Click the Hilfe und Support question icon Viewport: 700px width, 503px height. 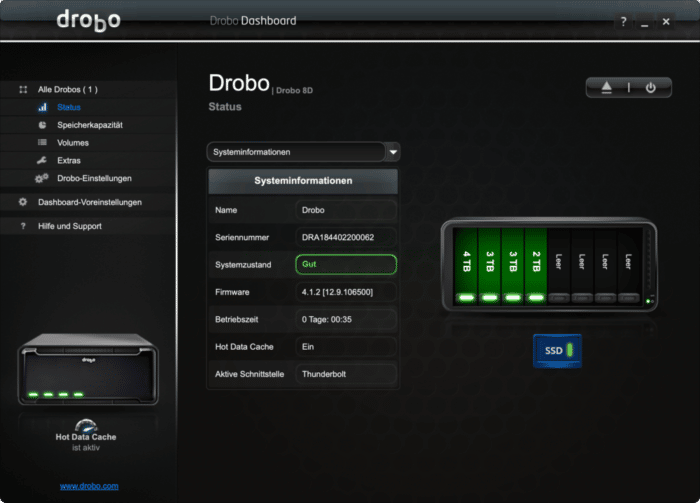(23, 226)
